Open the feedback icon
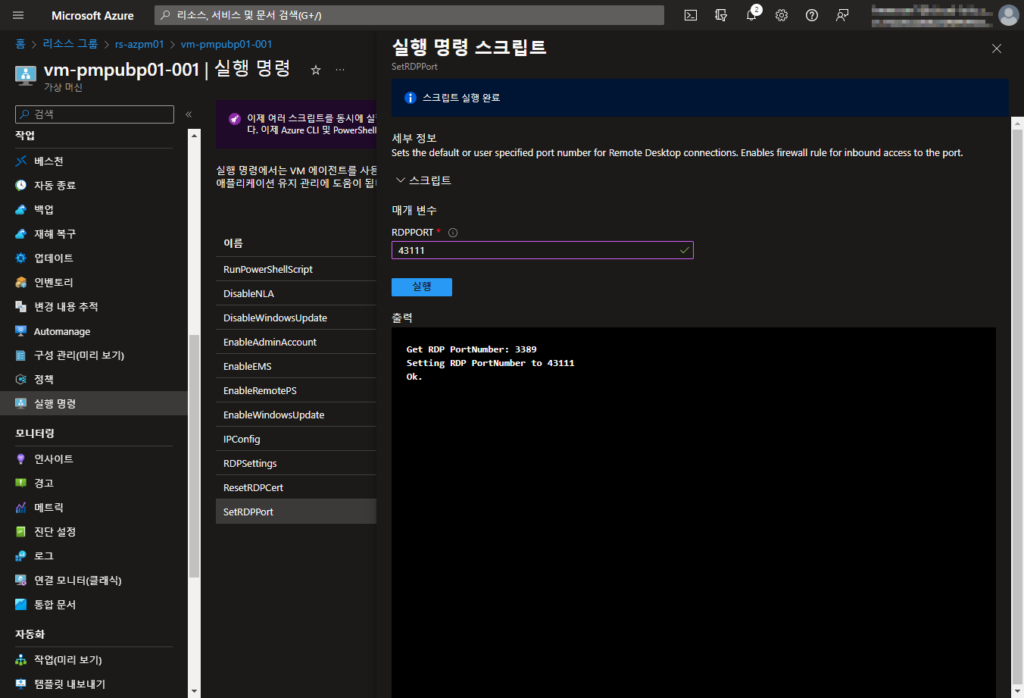Screen dimensions: 1024x698 842,15
